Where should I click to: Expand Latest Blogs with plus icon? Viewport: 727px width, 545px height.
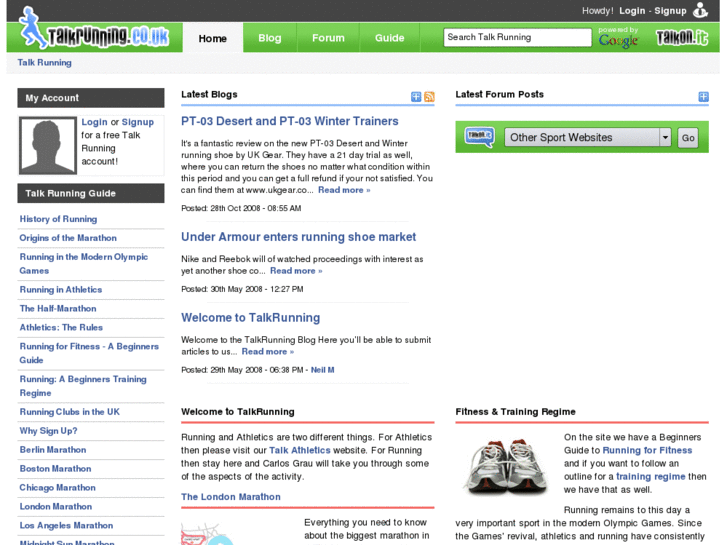416,96
